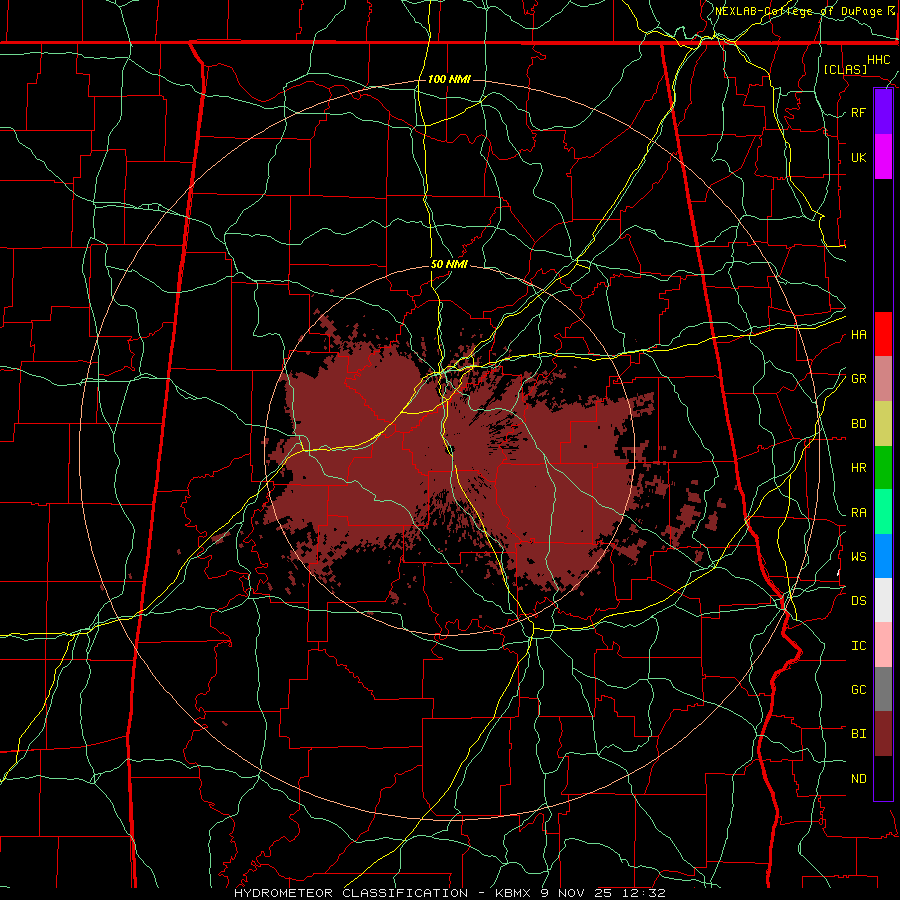Select the IC light pink legend swatch
Image resolution: width=900 pixels, height=900 pixels.
point(883,645)
